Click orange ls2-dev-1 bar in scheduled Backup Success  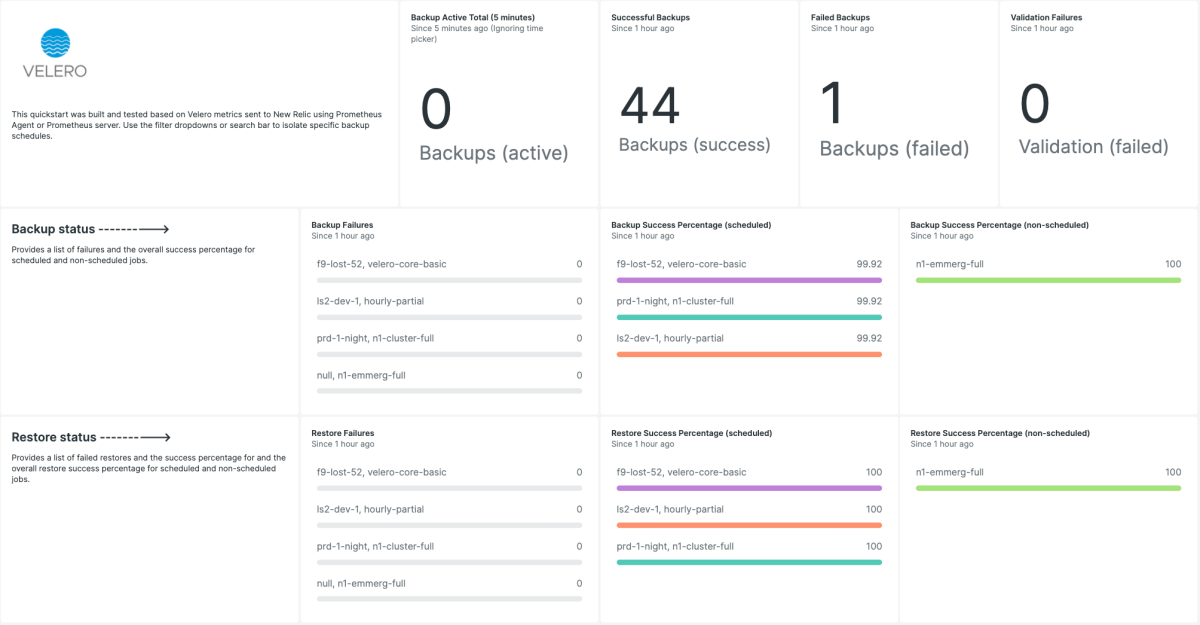click(749, 354)
